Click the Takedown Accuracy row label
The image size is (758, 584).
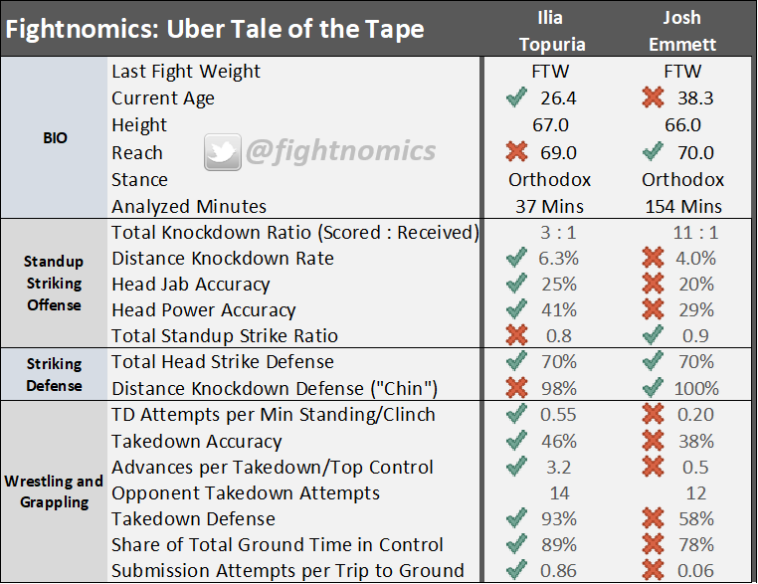point(196,441)
